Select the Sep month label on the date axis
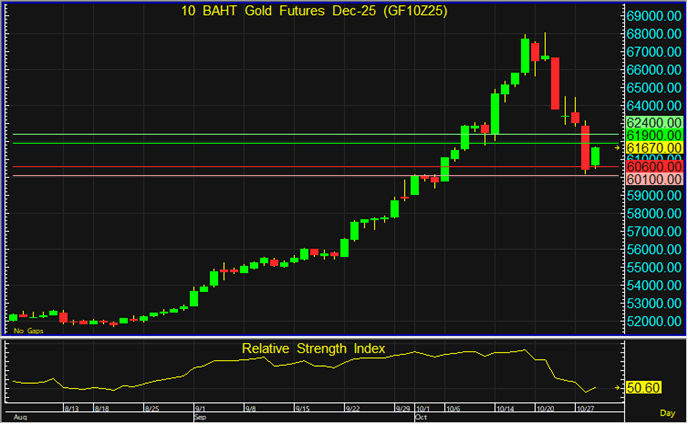 click(x=202, y=417)
